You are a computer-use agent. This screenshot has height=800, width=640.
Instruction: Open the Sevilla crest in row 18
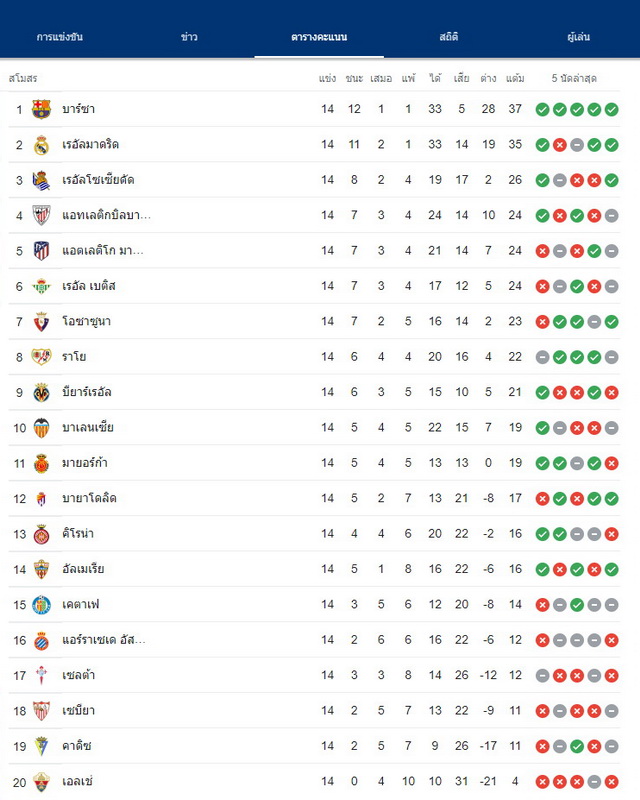tap(41, 711)
